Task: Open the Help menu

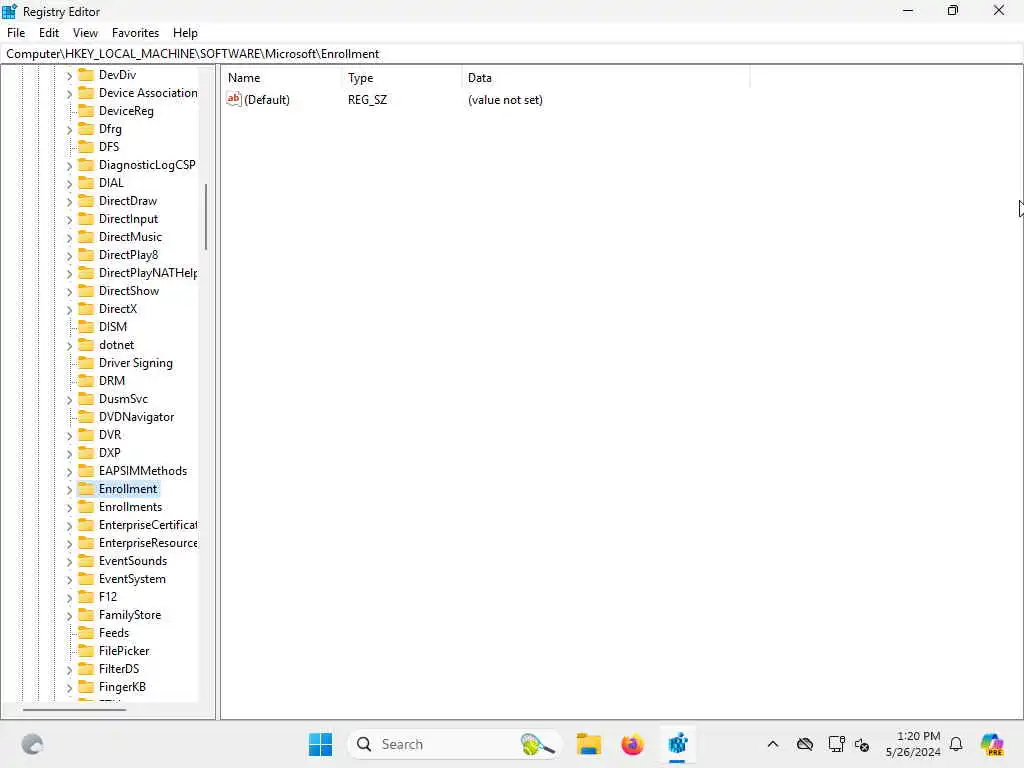Action: [185, 33]
